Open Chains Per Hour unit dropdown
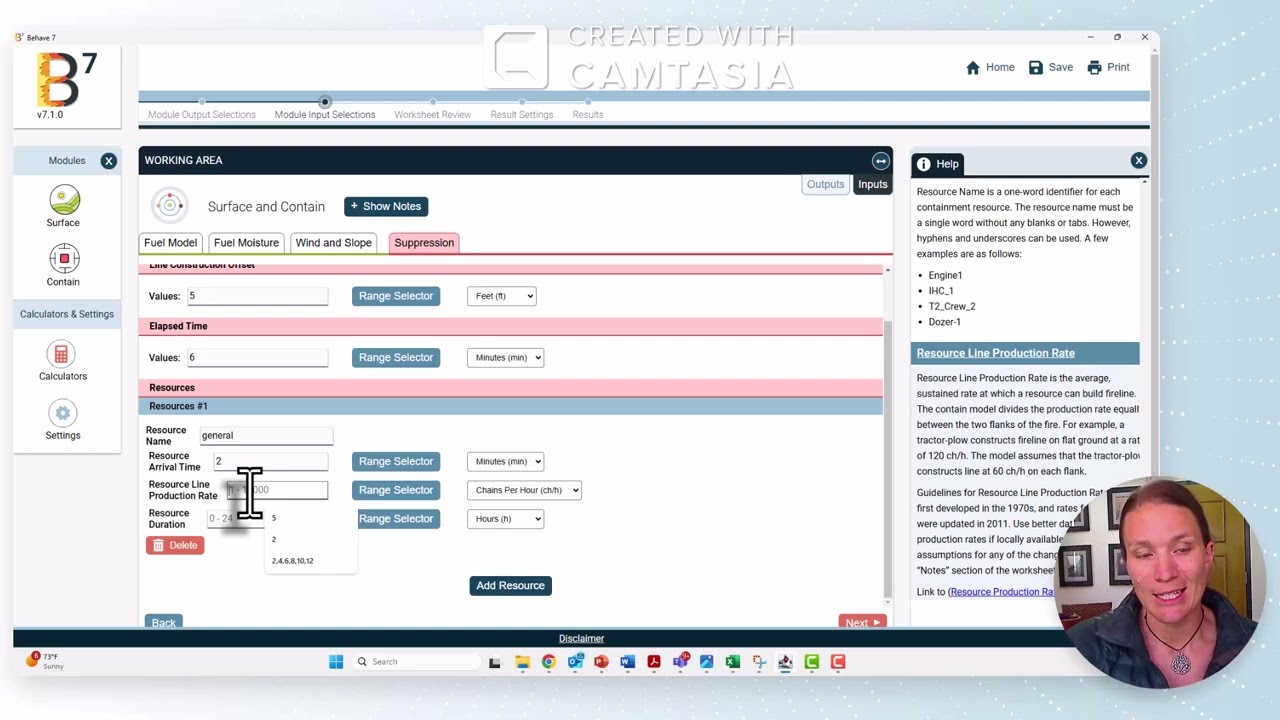 click(x=524, y=490)
